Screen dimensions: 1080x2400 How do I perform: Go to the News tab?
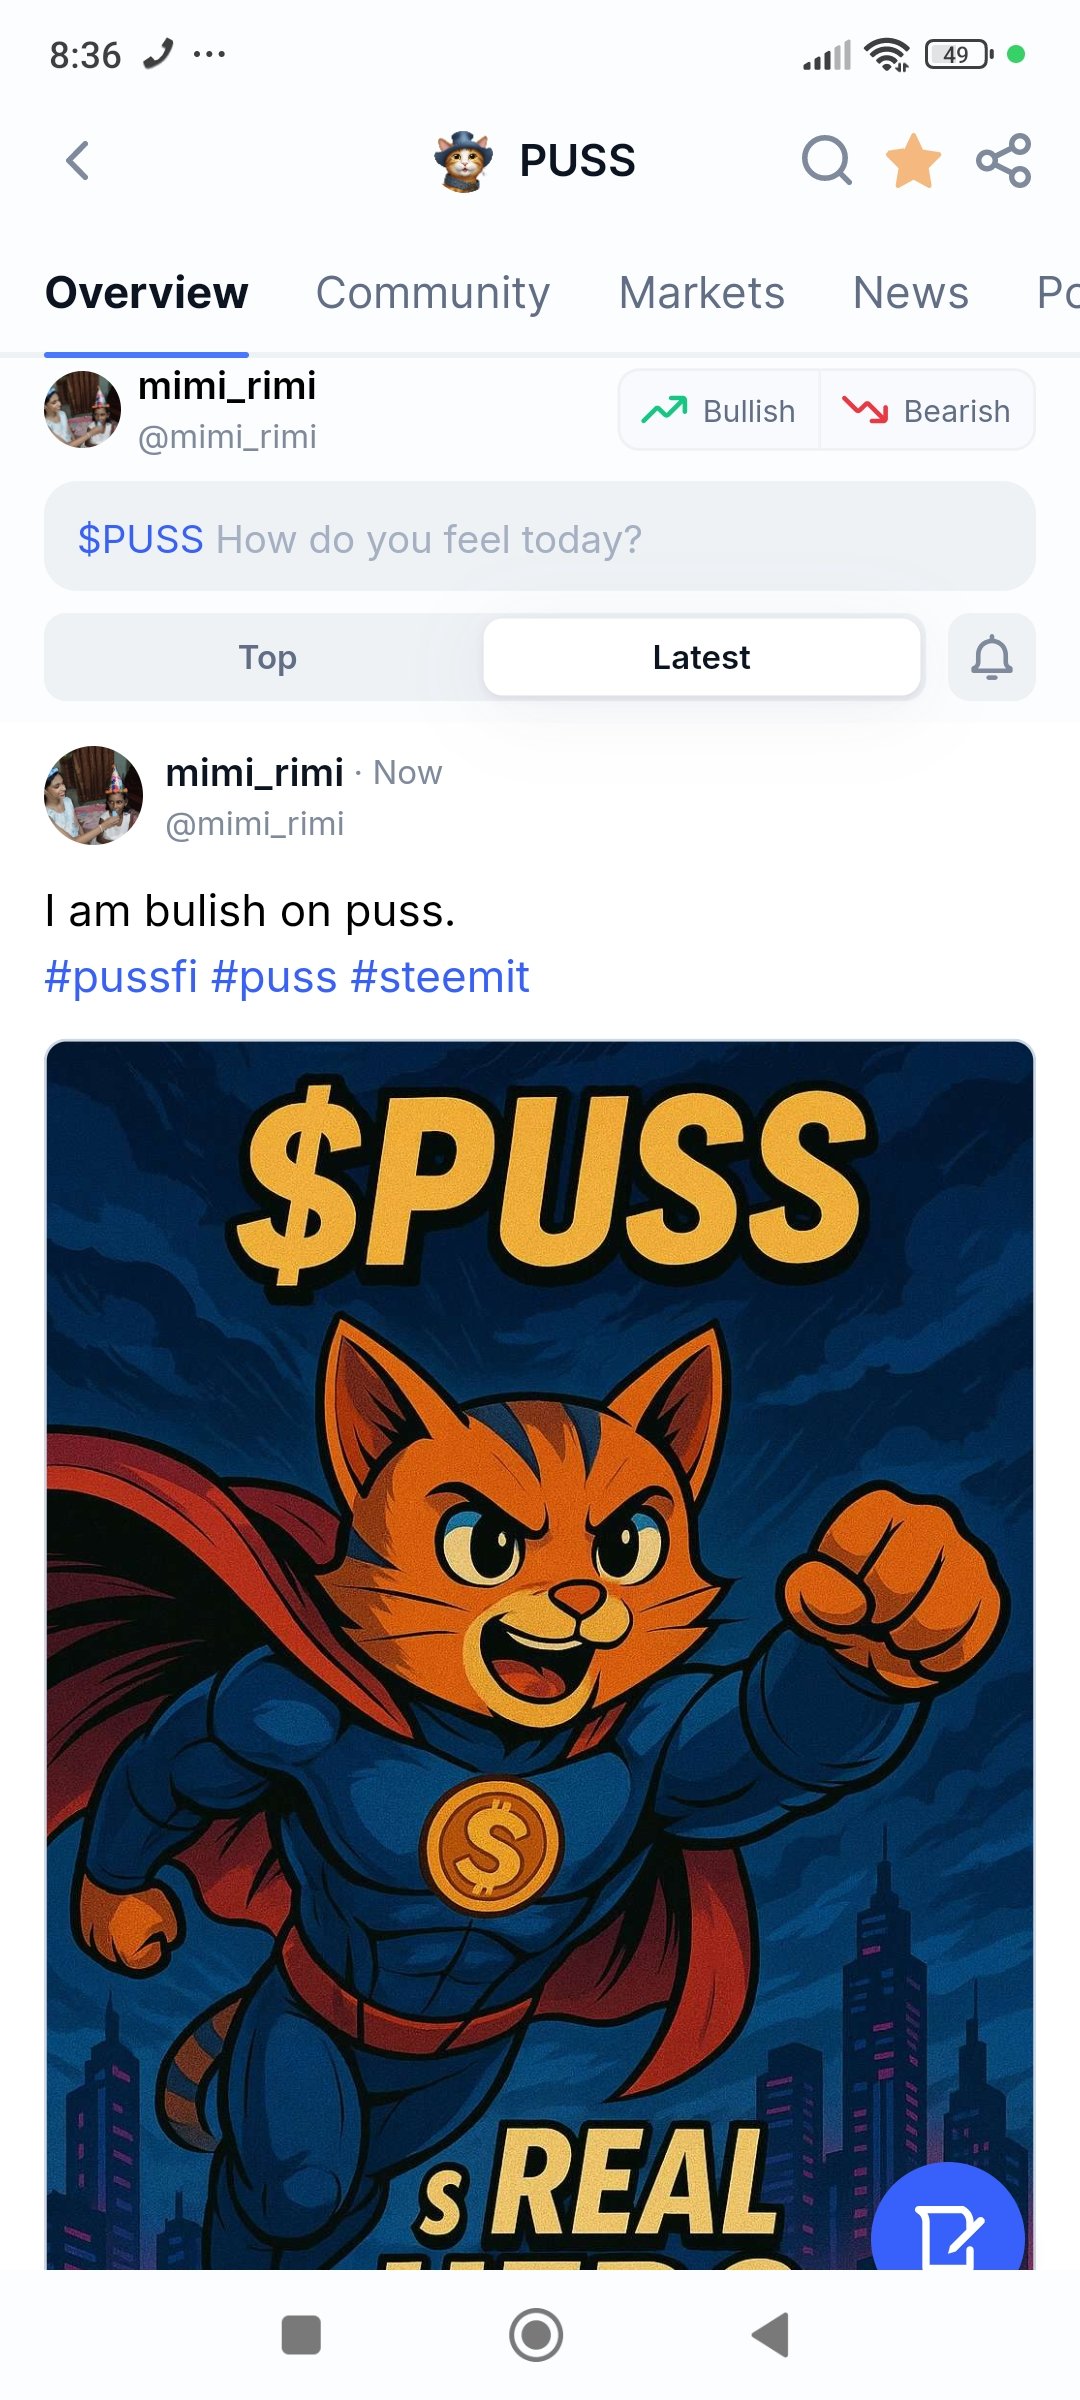tap(910, 293)
